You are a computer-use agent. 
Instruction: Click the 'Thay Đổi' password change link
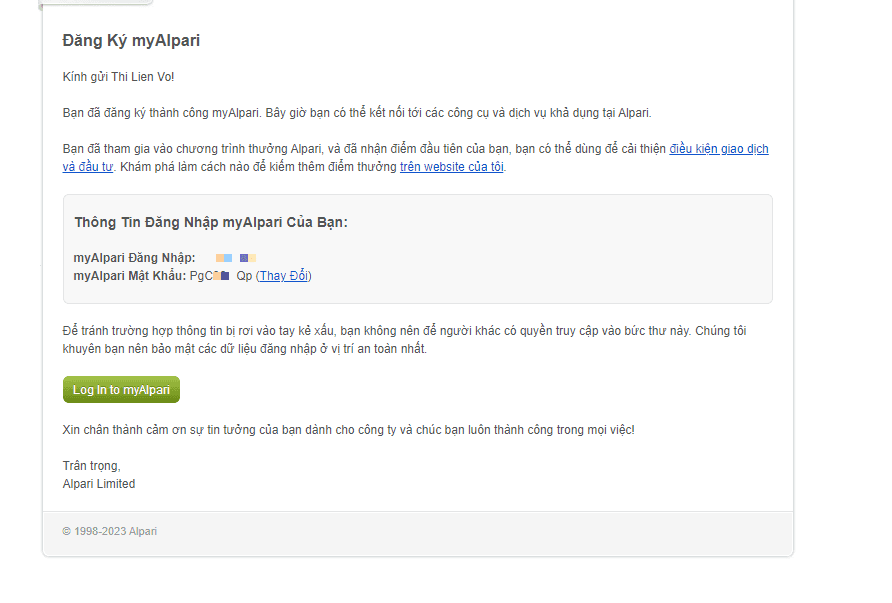tap(283, 276)
